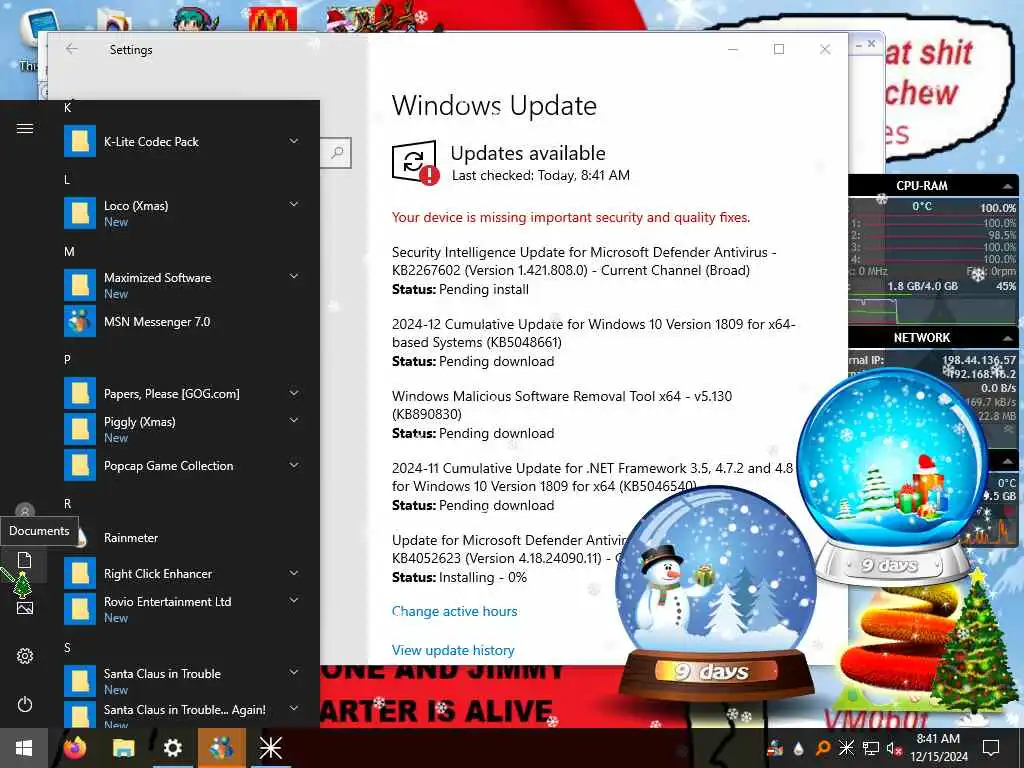The height and width of the screenshot is (768, 1024).
Task: Jump to letter S app group header
Action: tap(67, 648)
